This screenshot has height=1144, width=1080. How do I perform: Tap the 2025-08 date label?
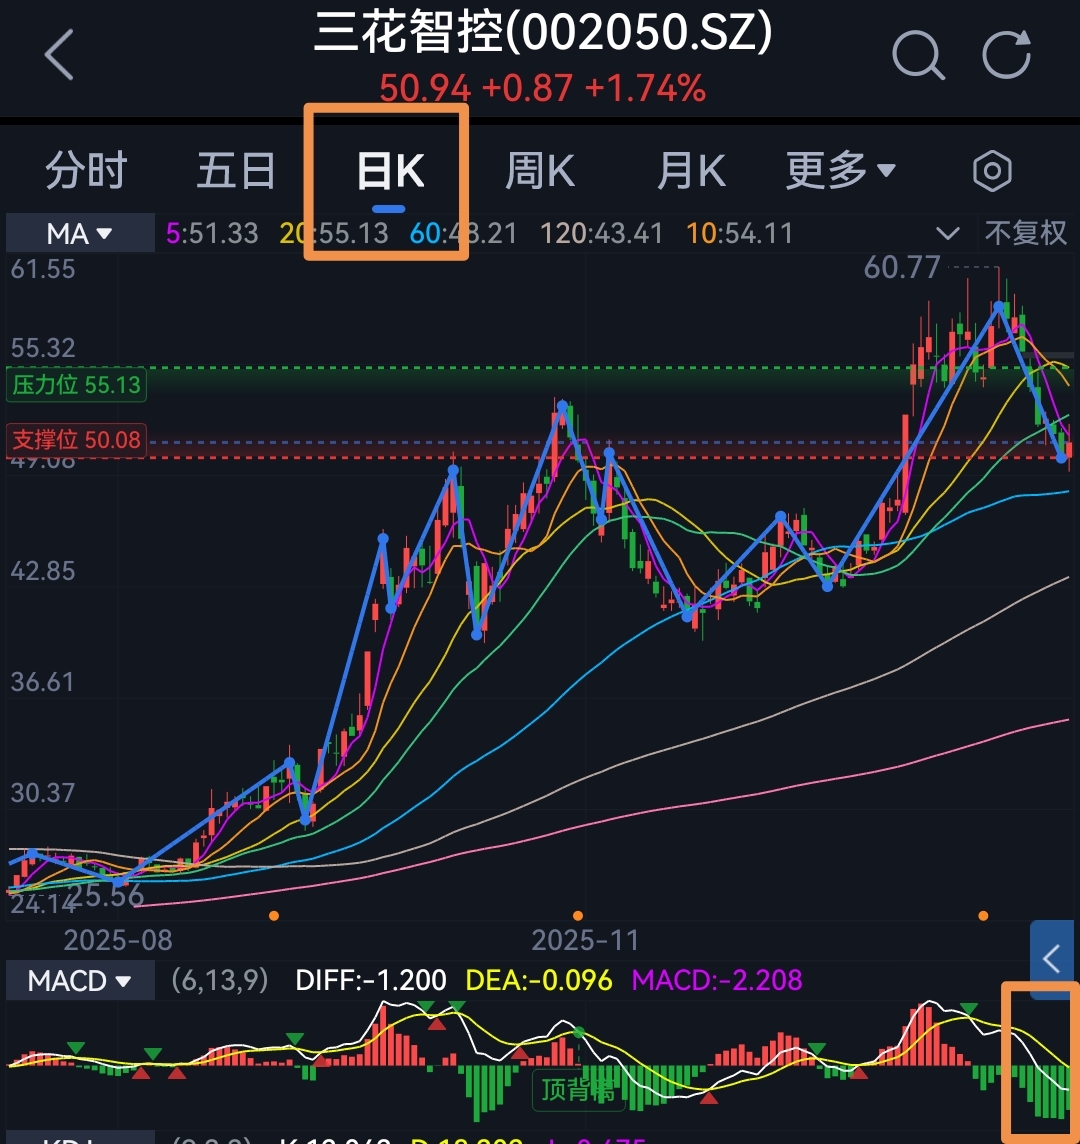coord(118,940)
